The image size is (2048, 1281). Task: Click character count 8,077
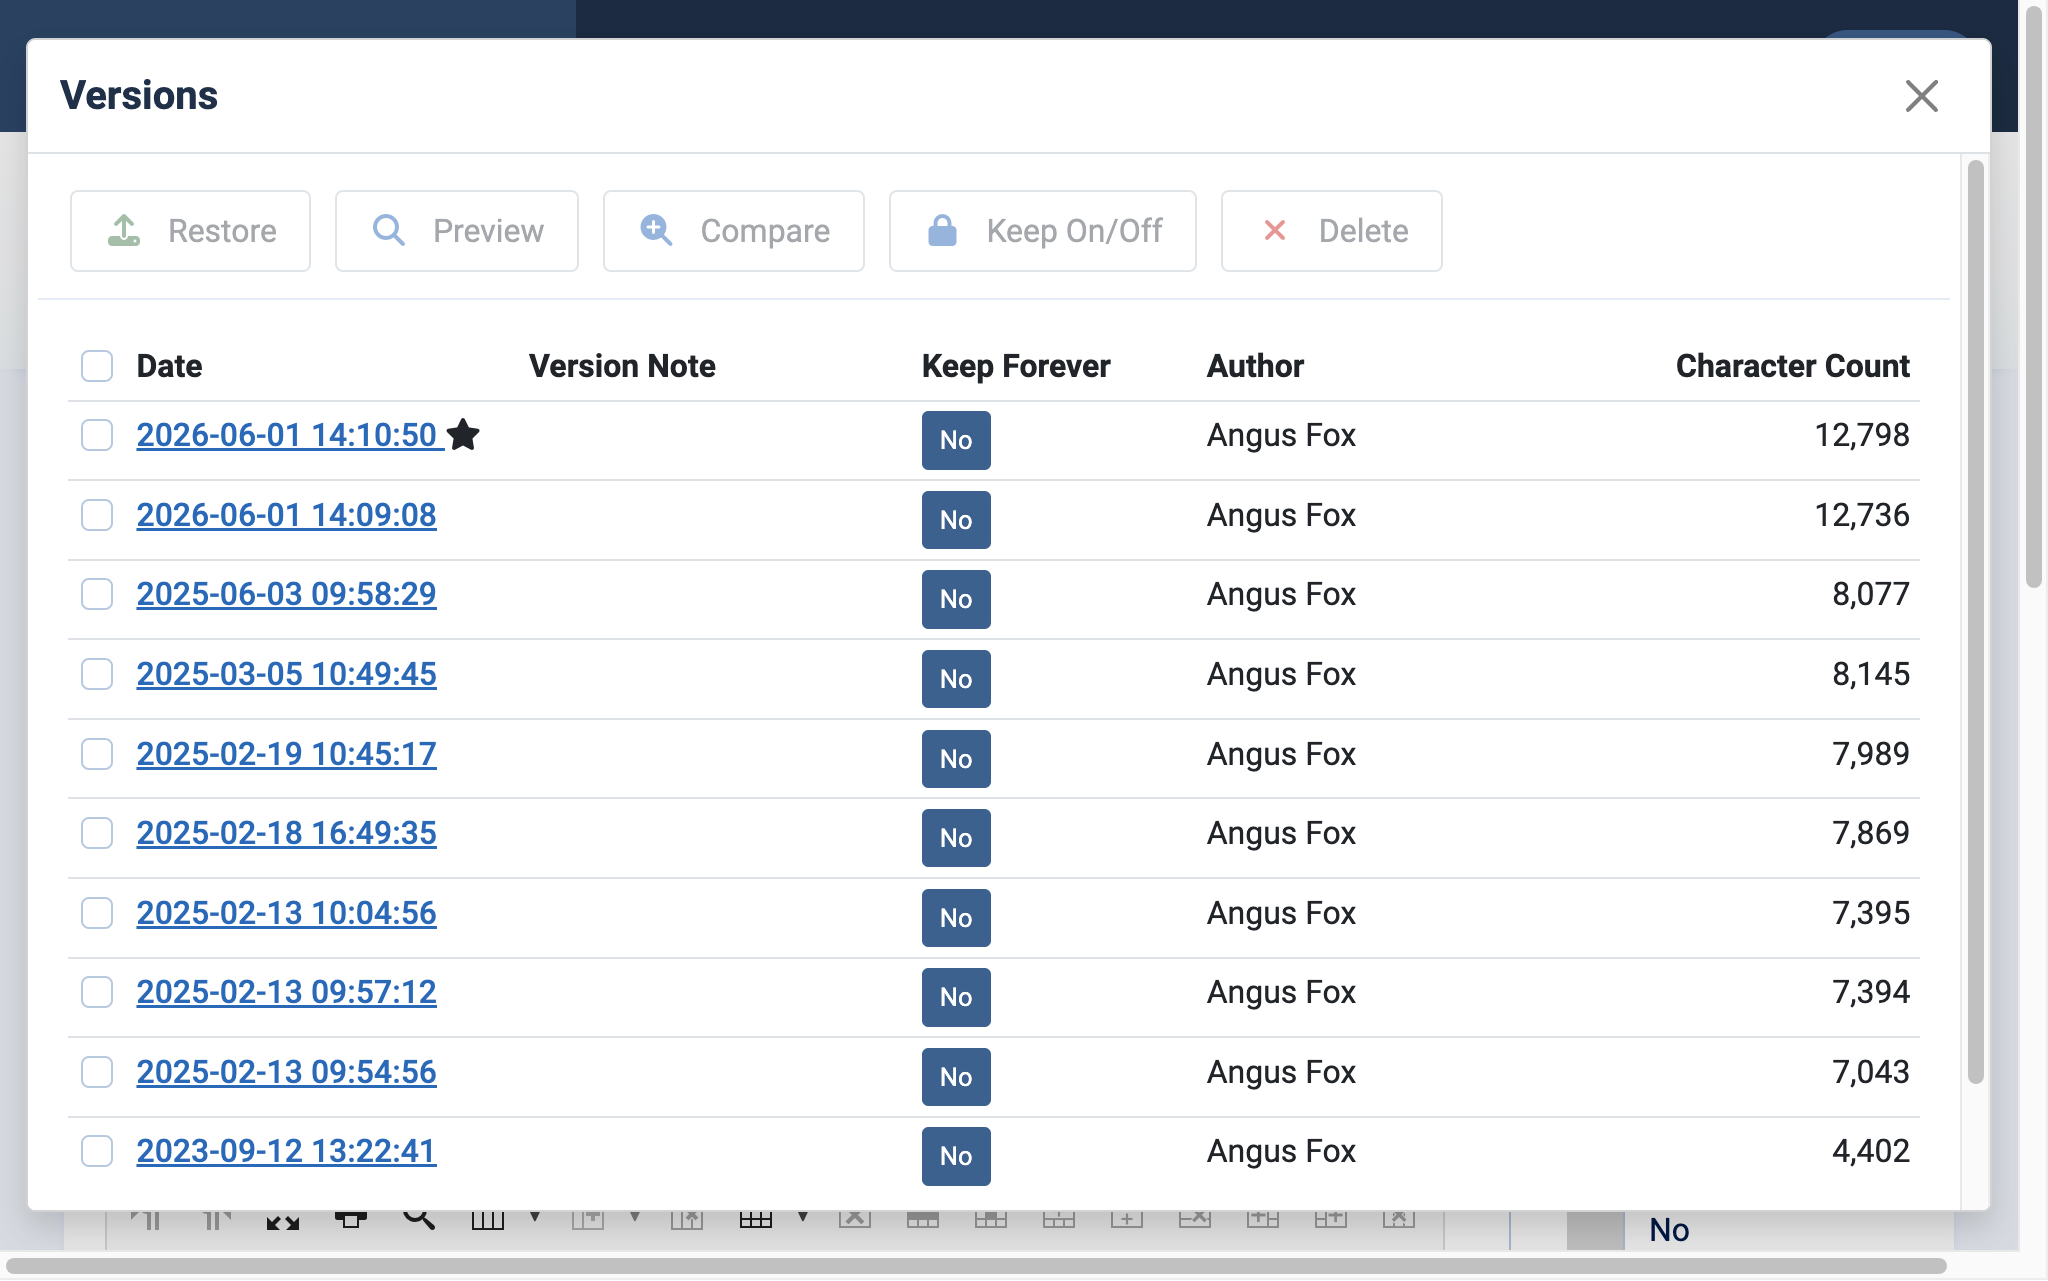coord(1871,594)
